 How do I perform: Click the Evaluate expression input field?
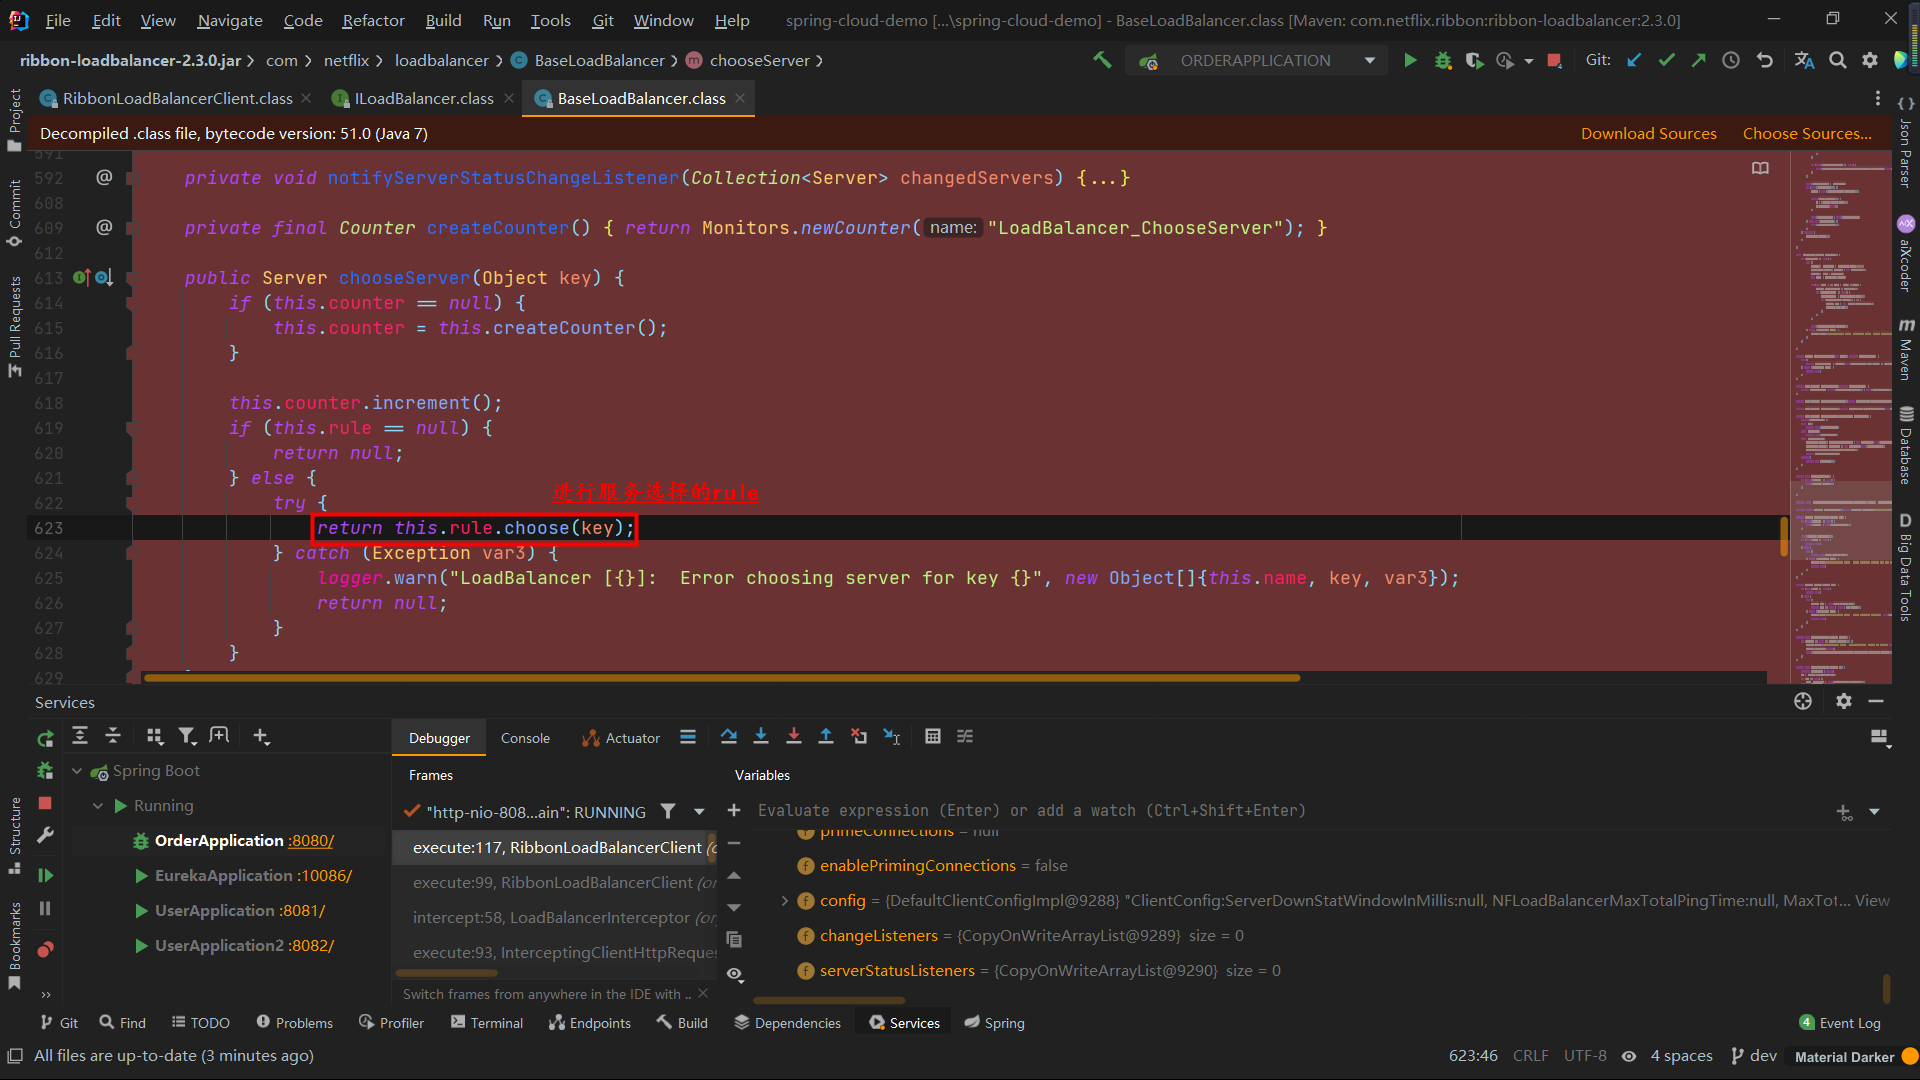coord(1030,811)
